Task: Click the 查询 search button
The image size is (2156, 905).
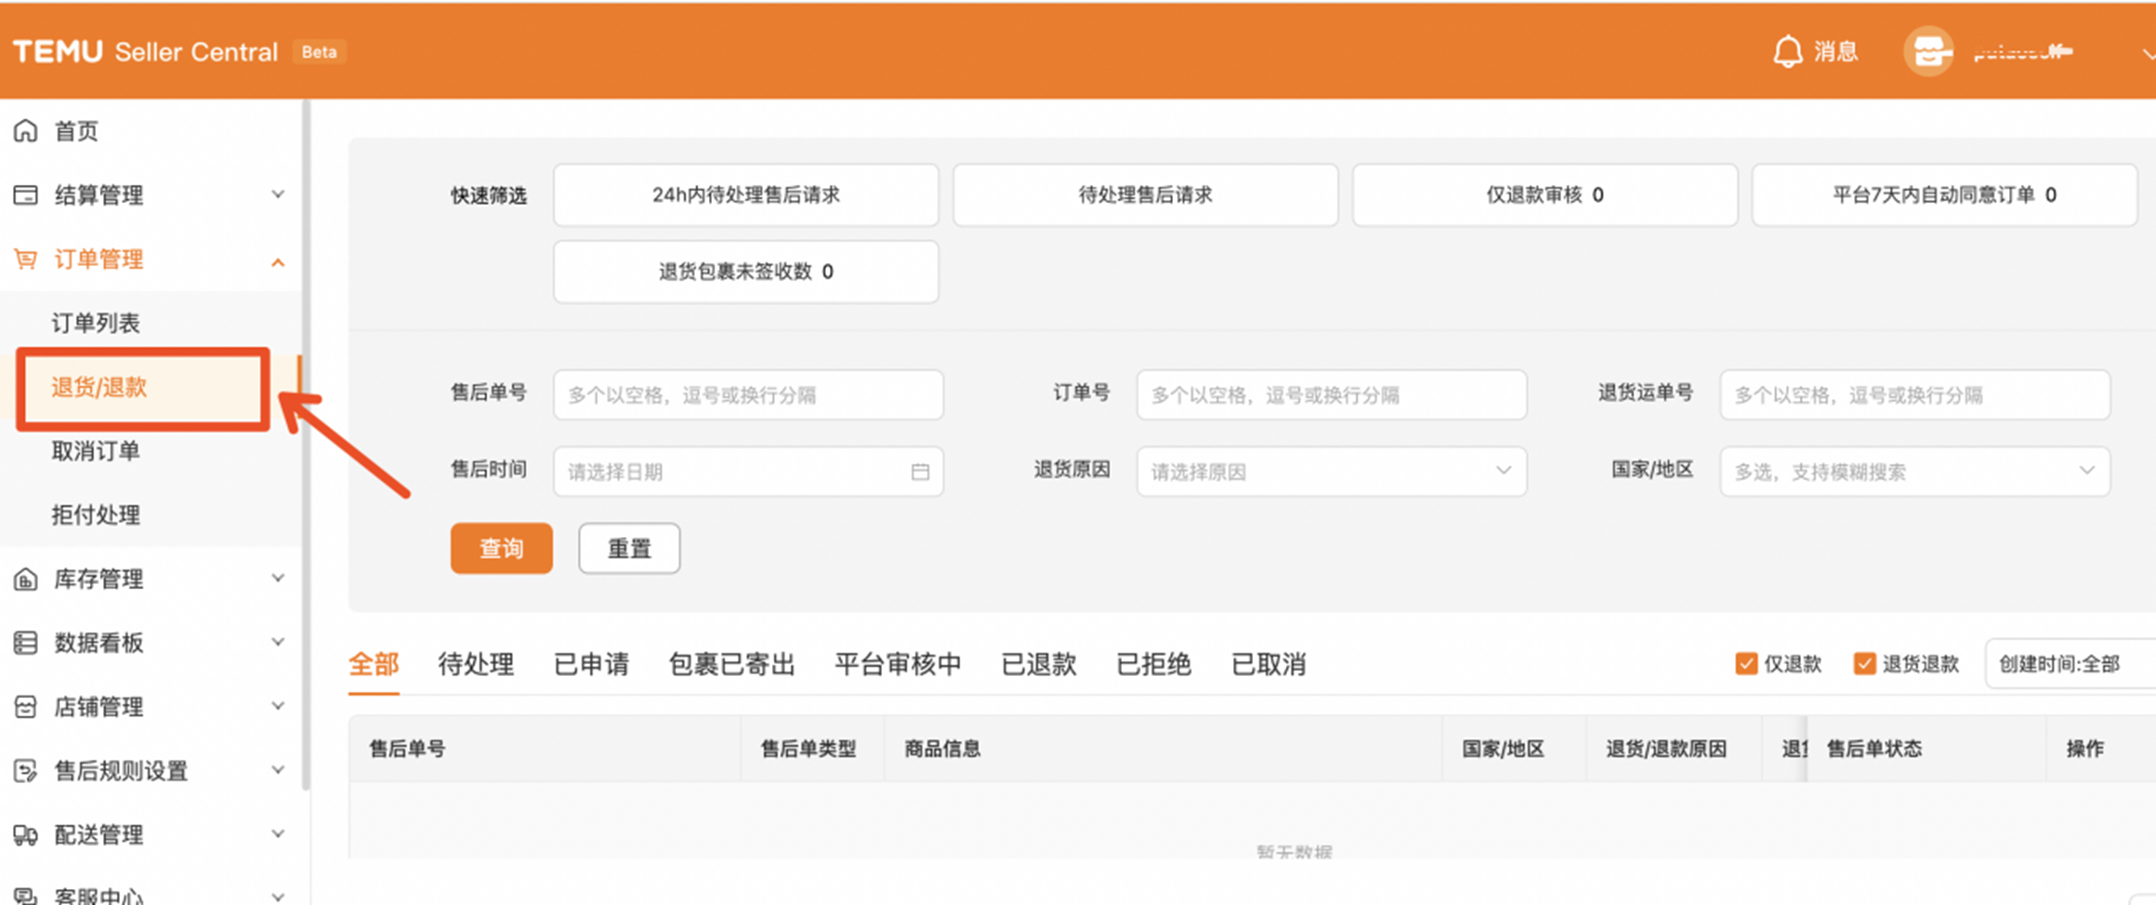Action: 501,548
